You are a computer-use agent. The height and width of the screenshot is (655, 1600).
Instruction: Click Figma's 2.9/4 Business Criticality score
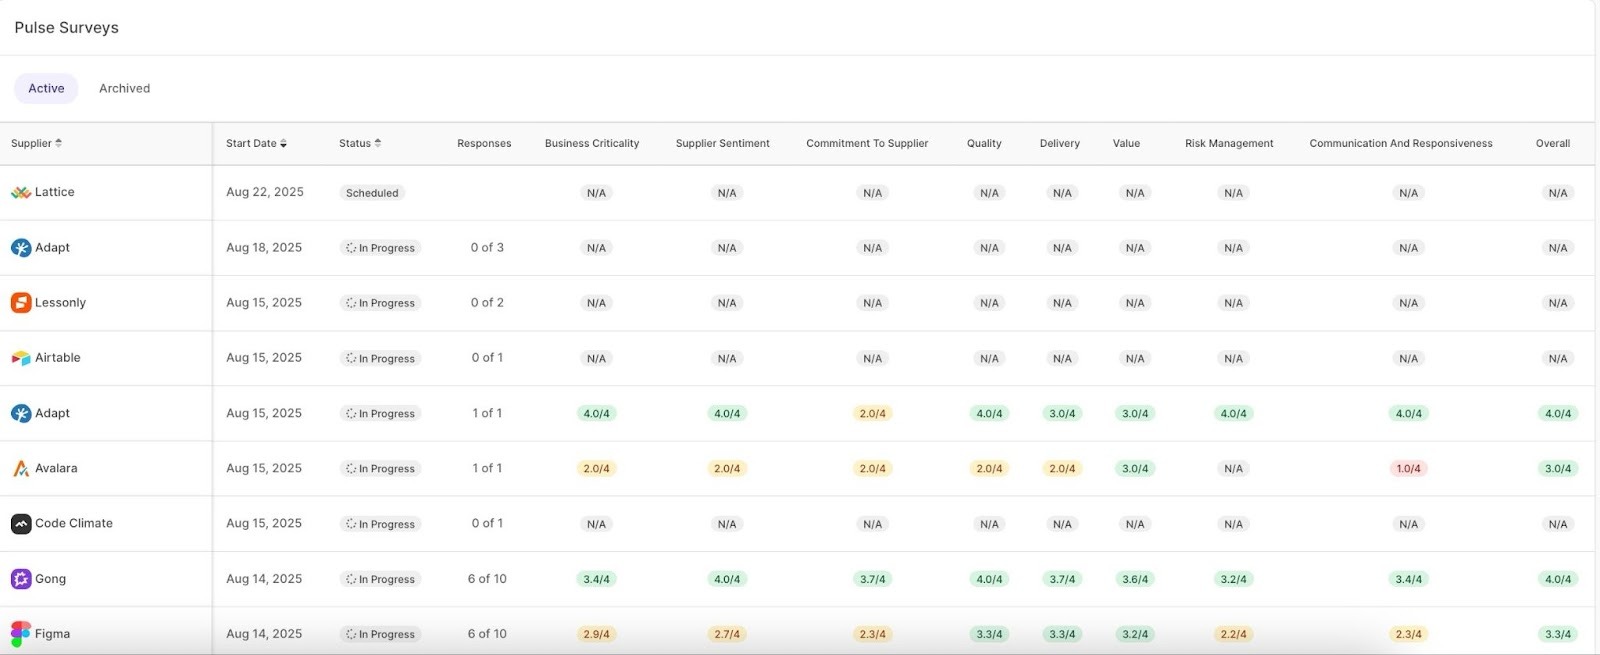[x=596, y=634]
